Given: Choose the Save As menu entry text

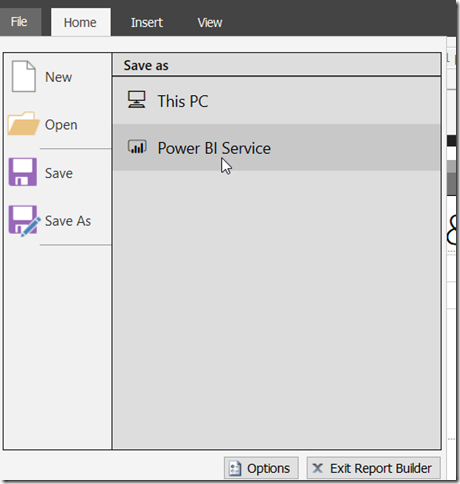Looking at the screenshot, I should click(68, 221).
